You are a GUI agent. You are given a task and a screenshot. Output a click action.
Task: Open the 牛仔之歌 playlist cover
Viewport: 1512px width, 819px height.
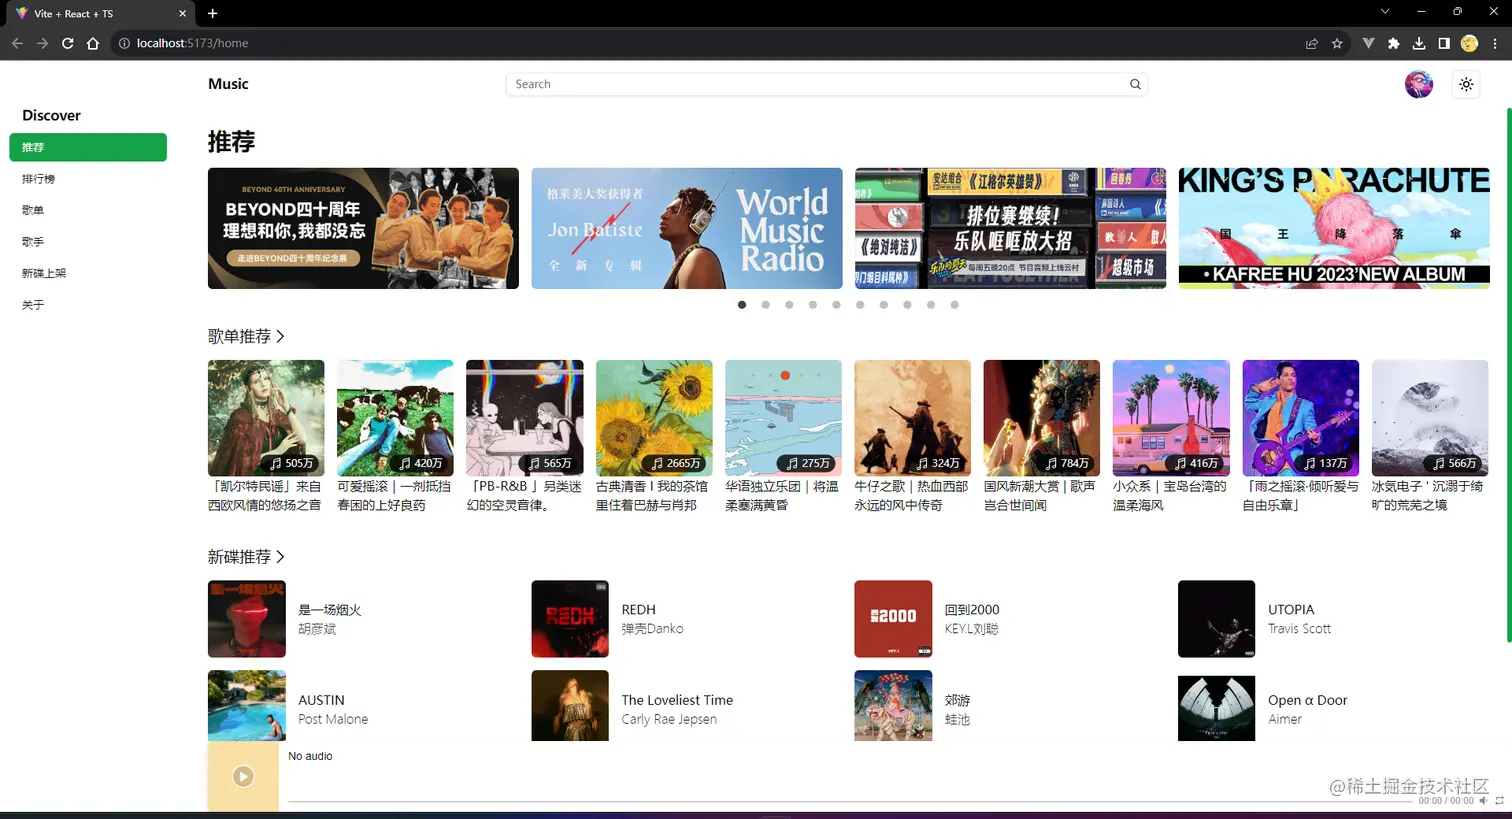click(x=913, y=418)
